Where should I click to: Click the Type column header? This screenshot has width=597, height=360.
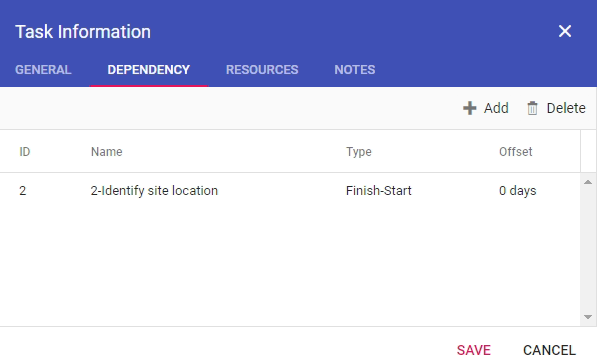pyautogui.click(x=359, y=152)
